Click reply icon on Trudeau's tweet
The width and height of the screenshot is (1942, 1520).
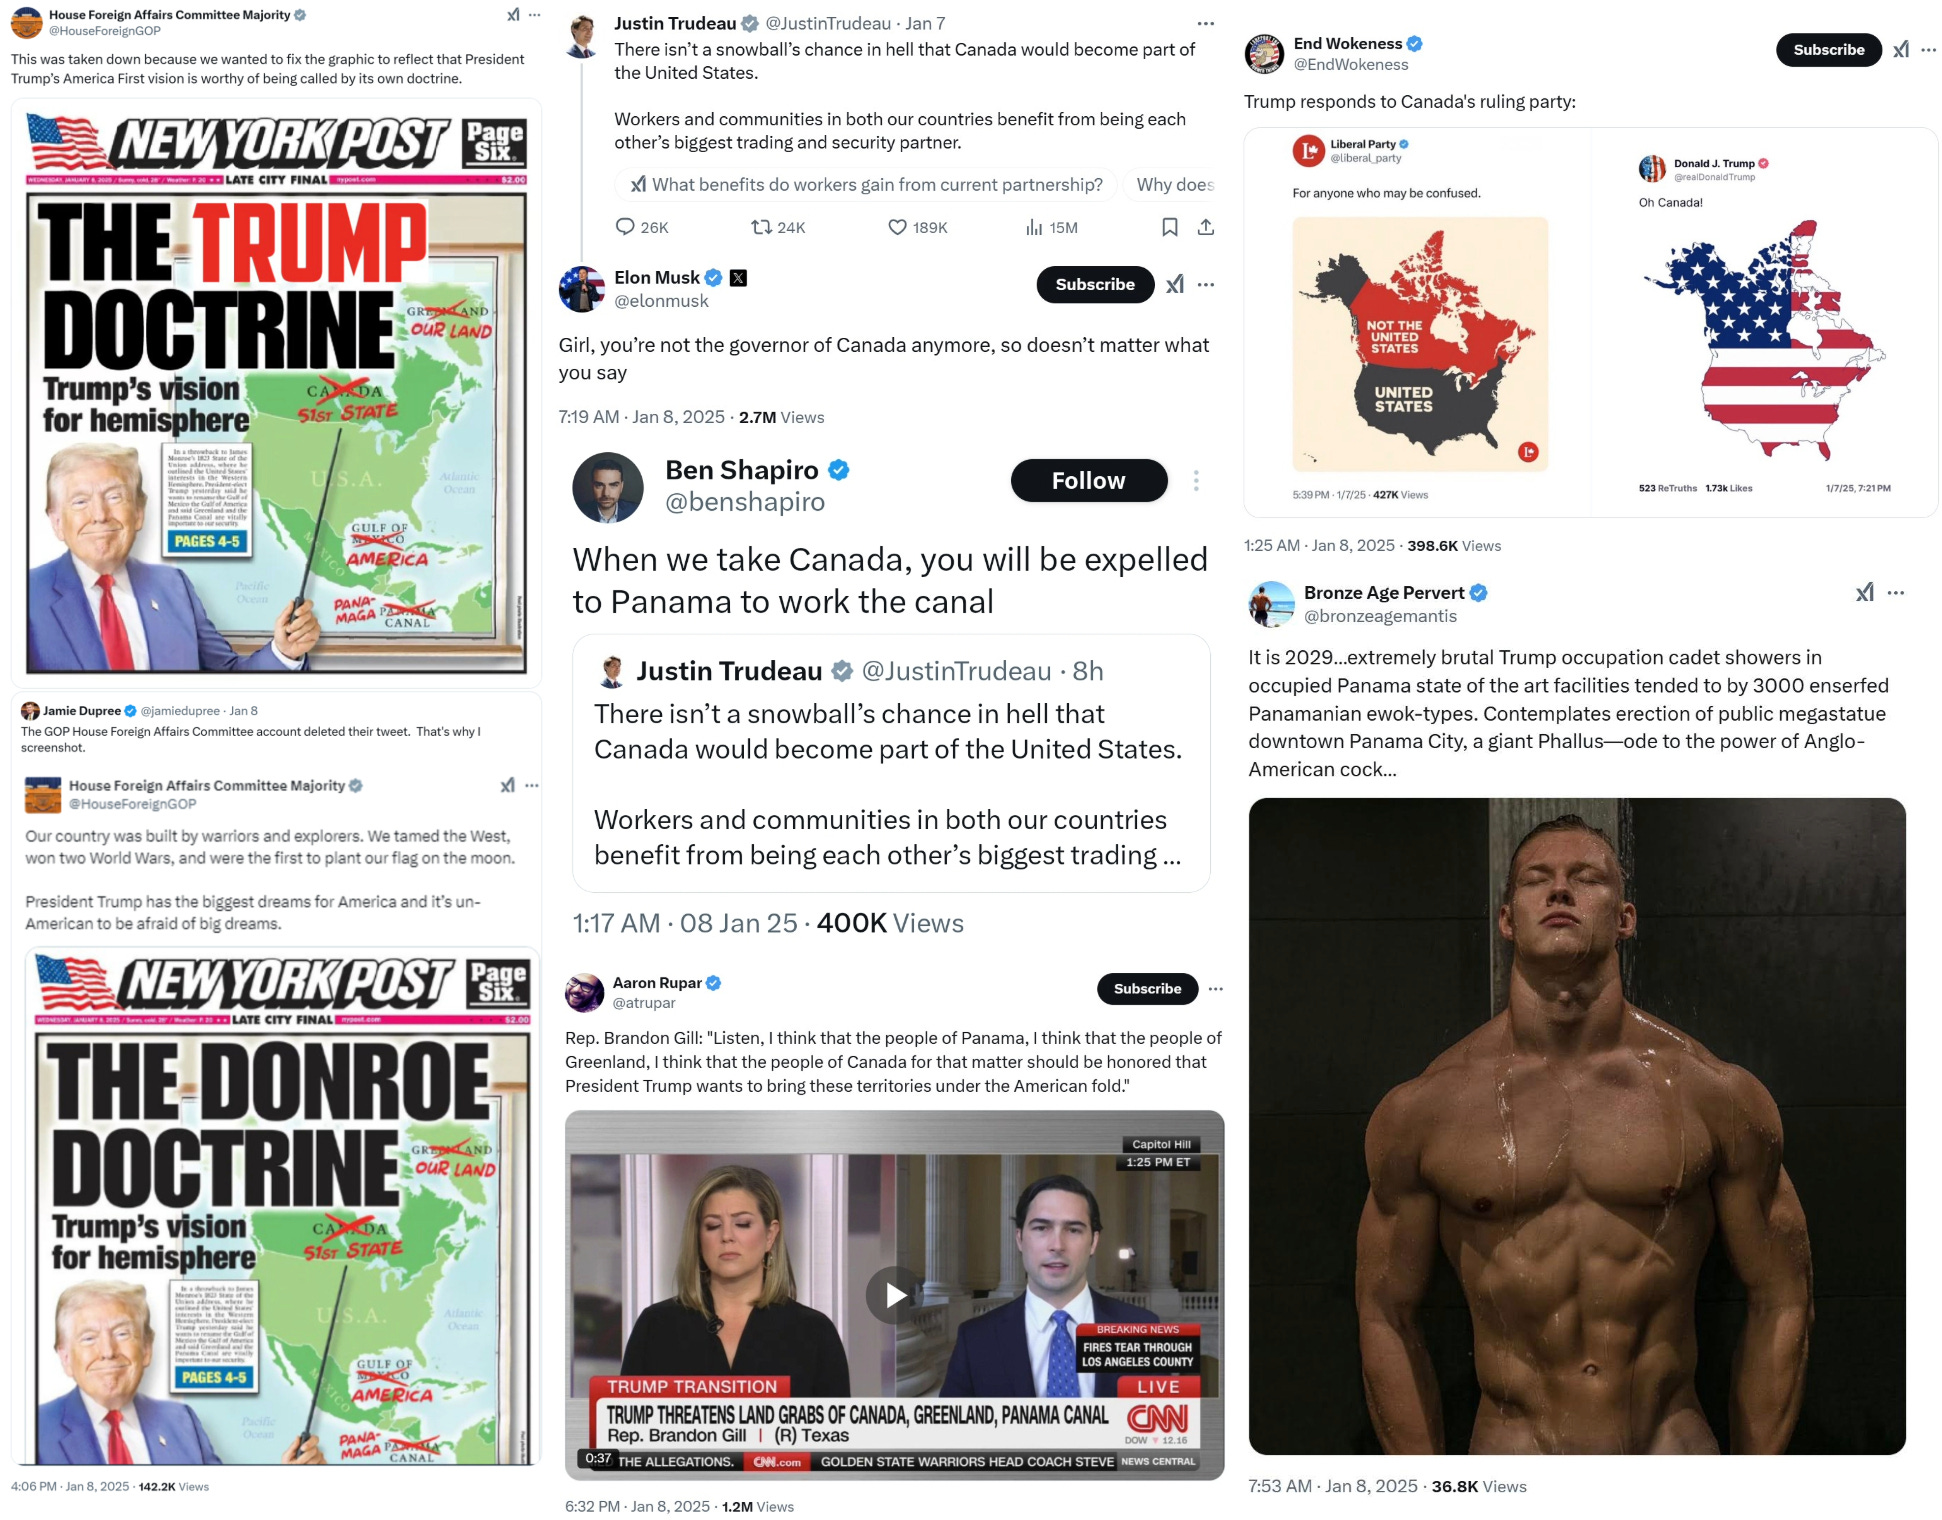coord(625,227)
